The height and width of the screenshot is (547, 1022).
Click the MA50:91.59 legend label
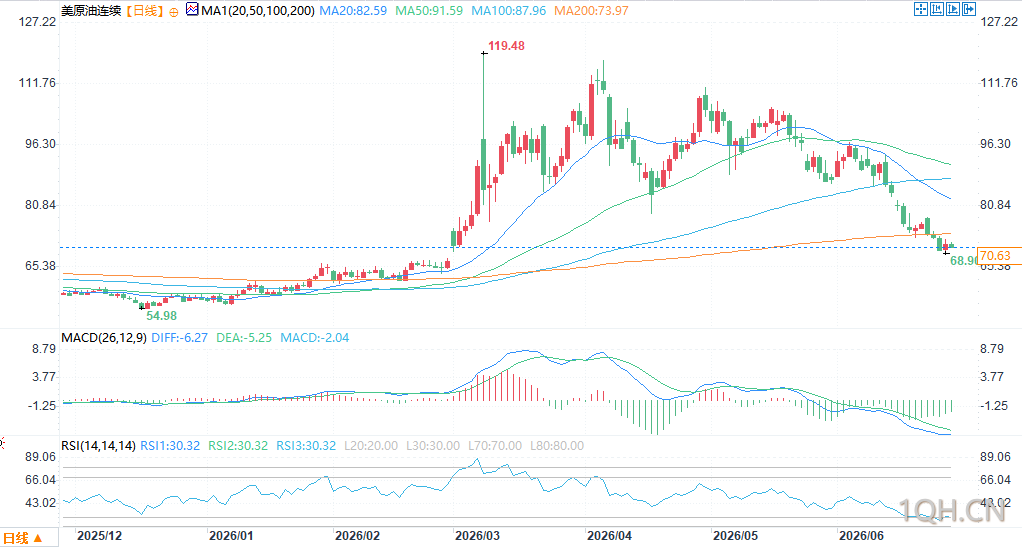point(430,11)
